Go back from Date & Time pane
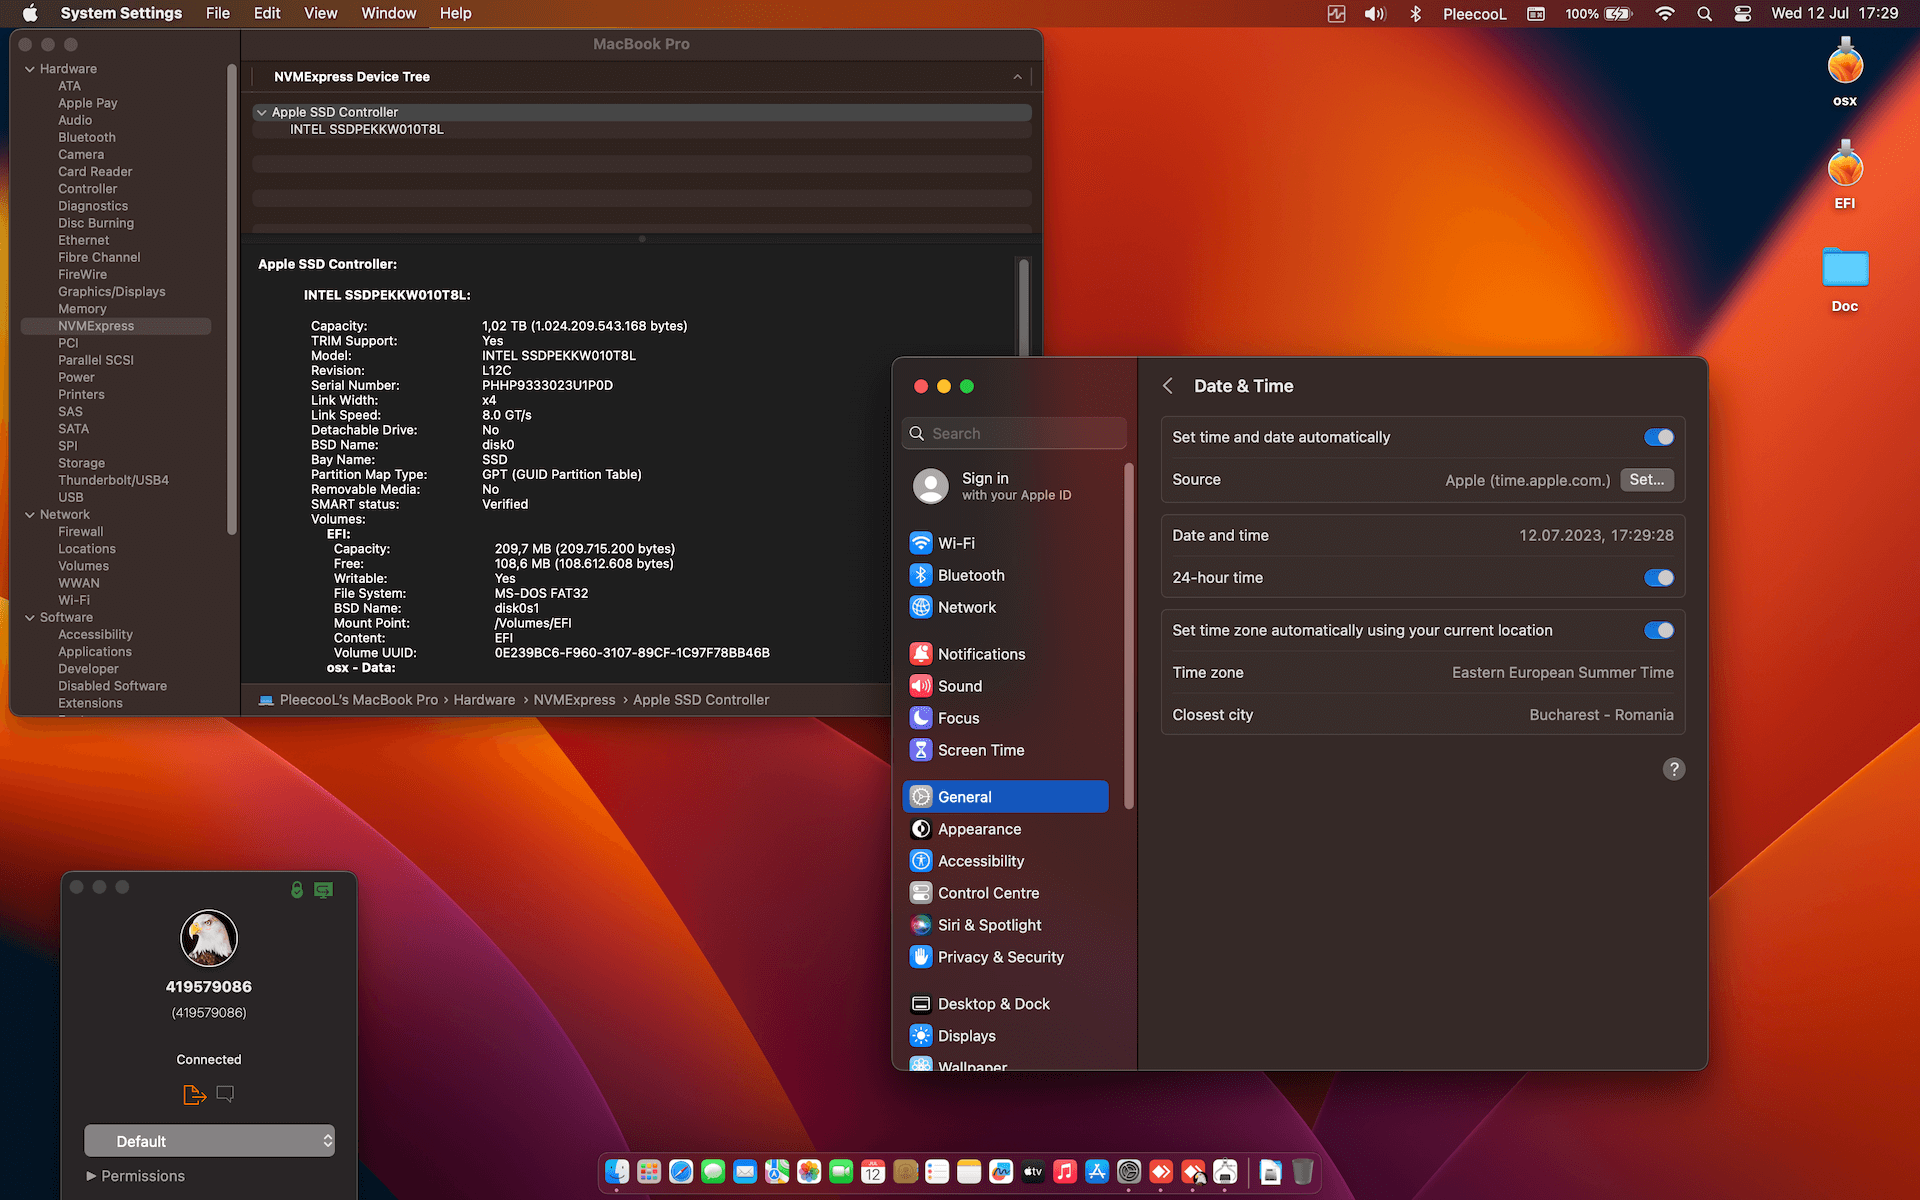Viewport: 1920px width, 1200px height. [x=1167, y=386]
